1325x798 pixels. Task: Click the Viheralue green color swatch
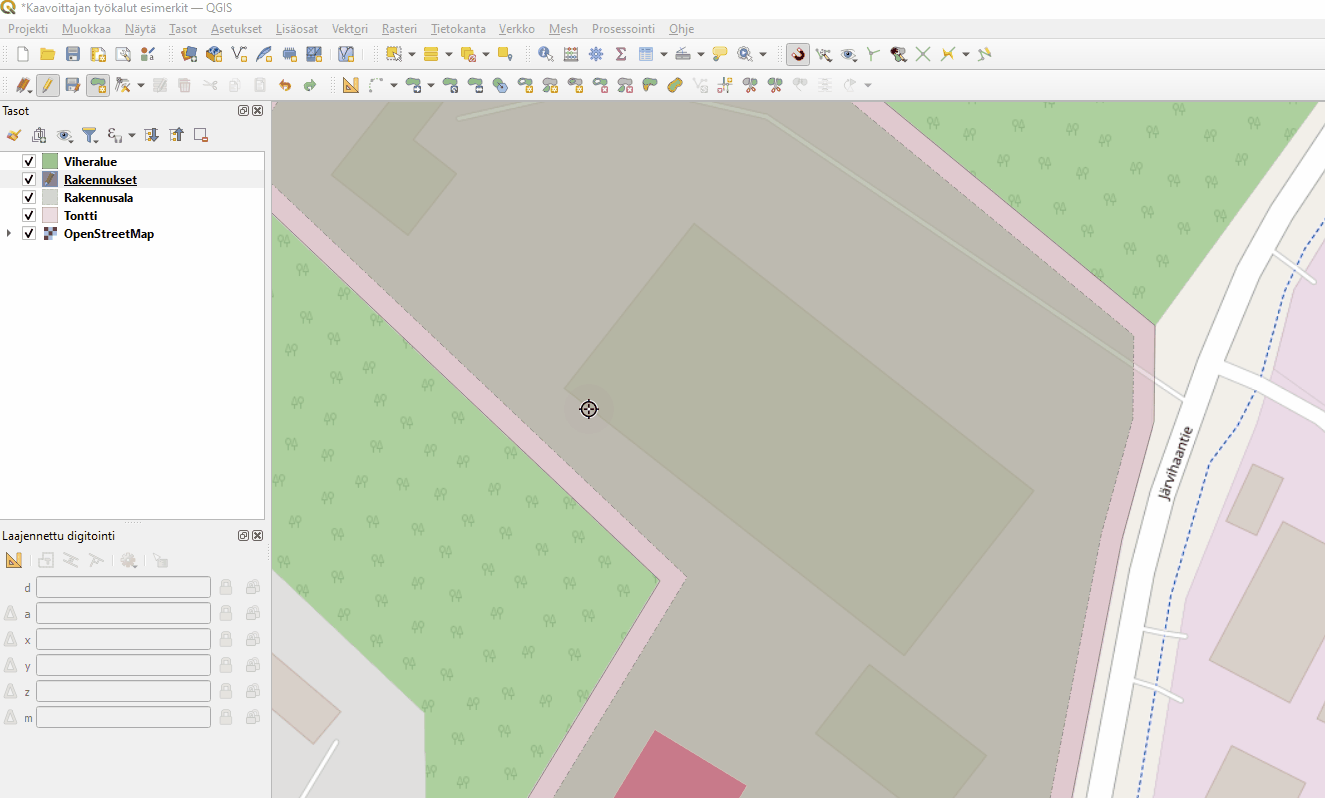tap(50, 162)
